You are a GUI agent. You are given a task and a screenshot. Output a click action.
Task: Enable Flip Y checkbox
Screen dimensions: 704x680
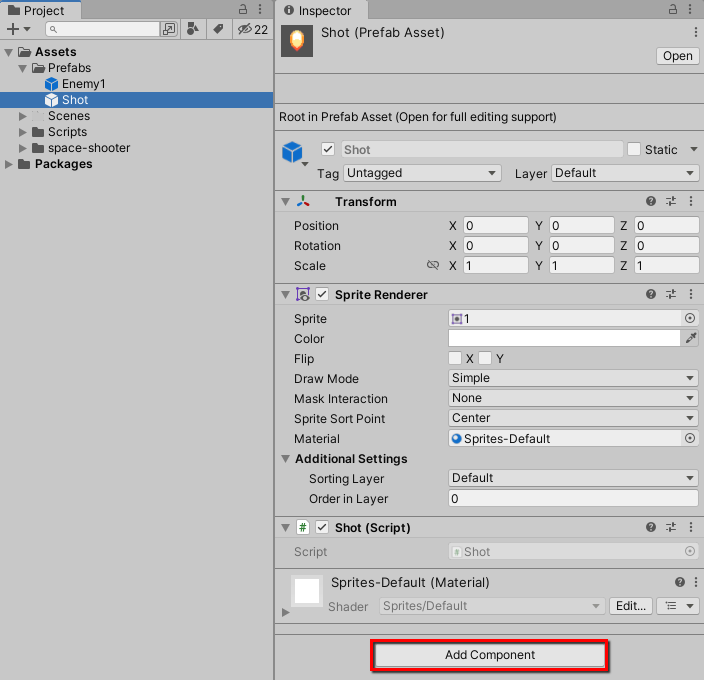(485, 358)
